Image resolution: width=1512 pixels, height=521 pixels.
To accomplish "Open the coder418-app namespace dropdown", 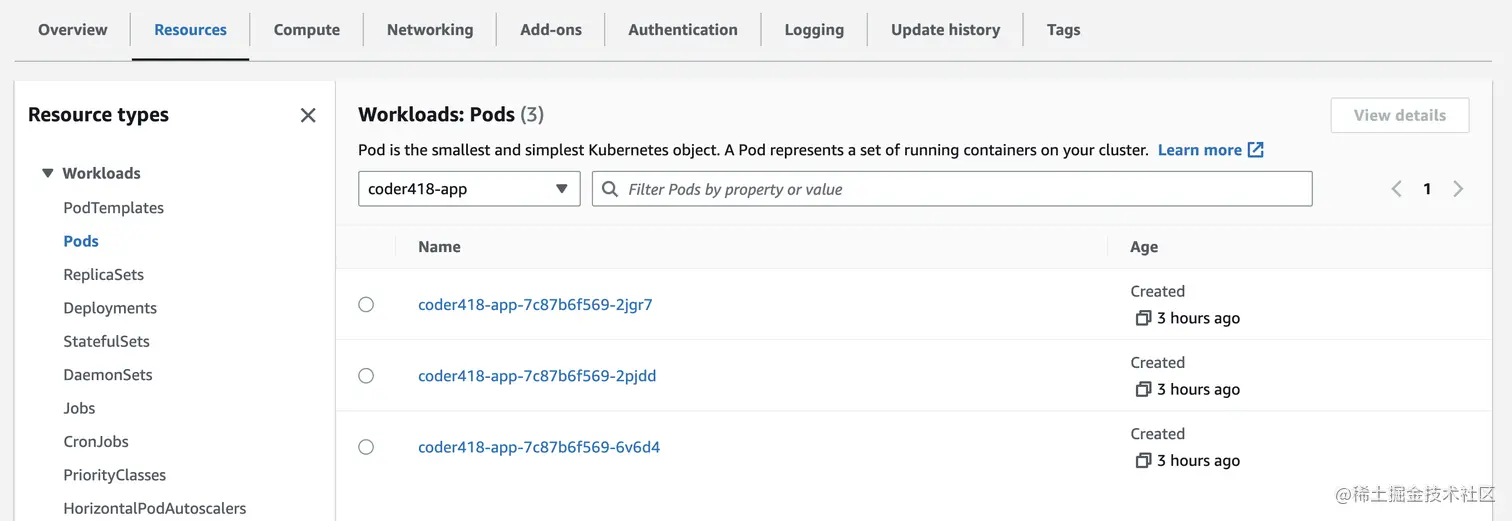I will (x=469, y=189).
